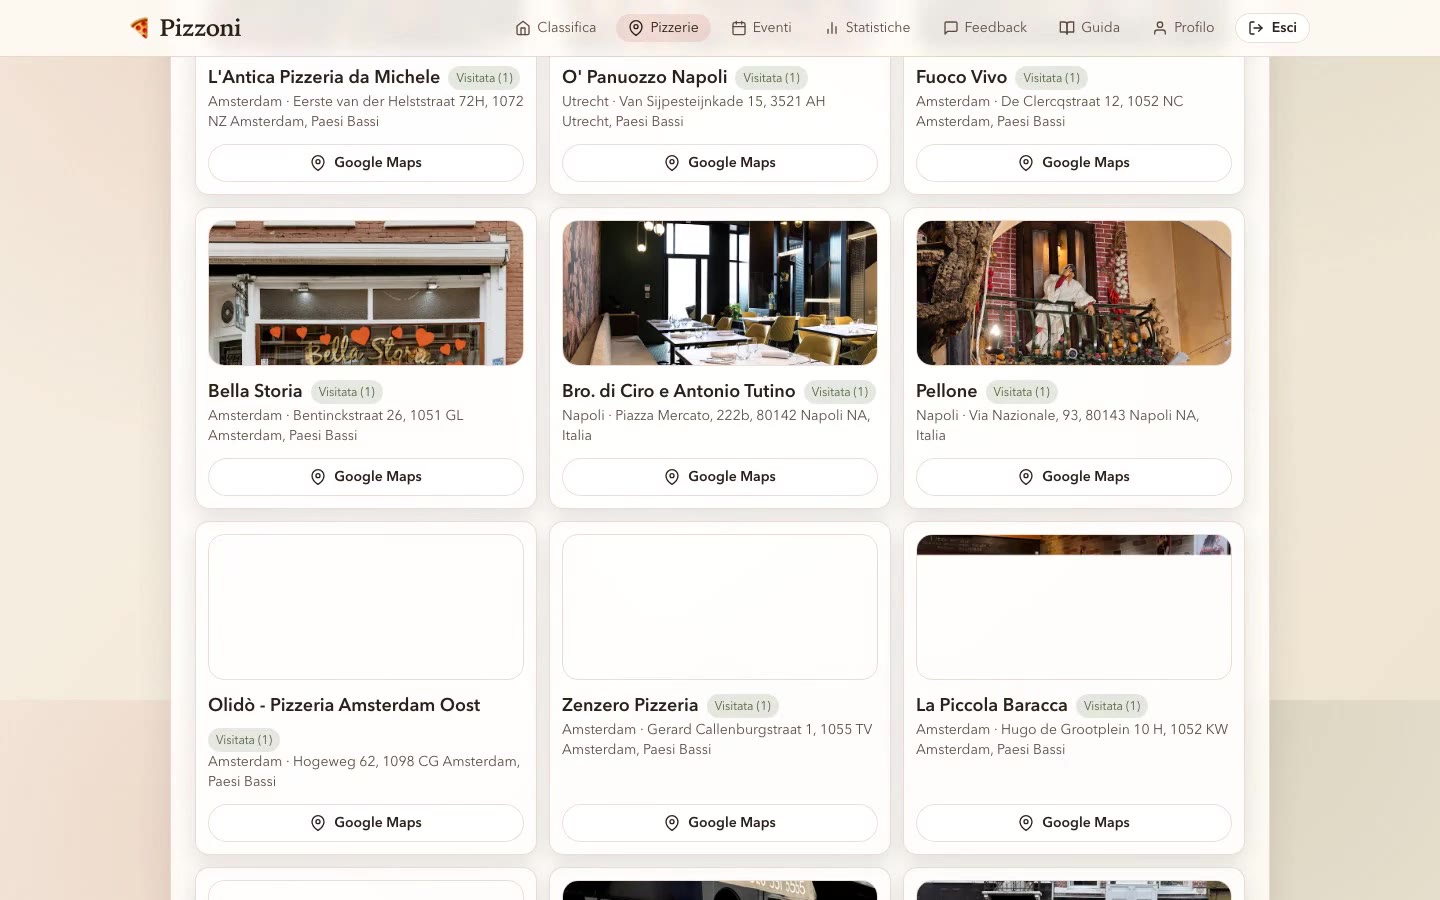Click the Visitata (1) badge on O' Panuozzo Napoli
The image size is (1440, 900).
[x=772, y=78]
